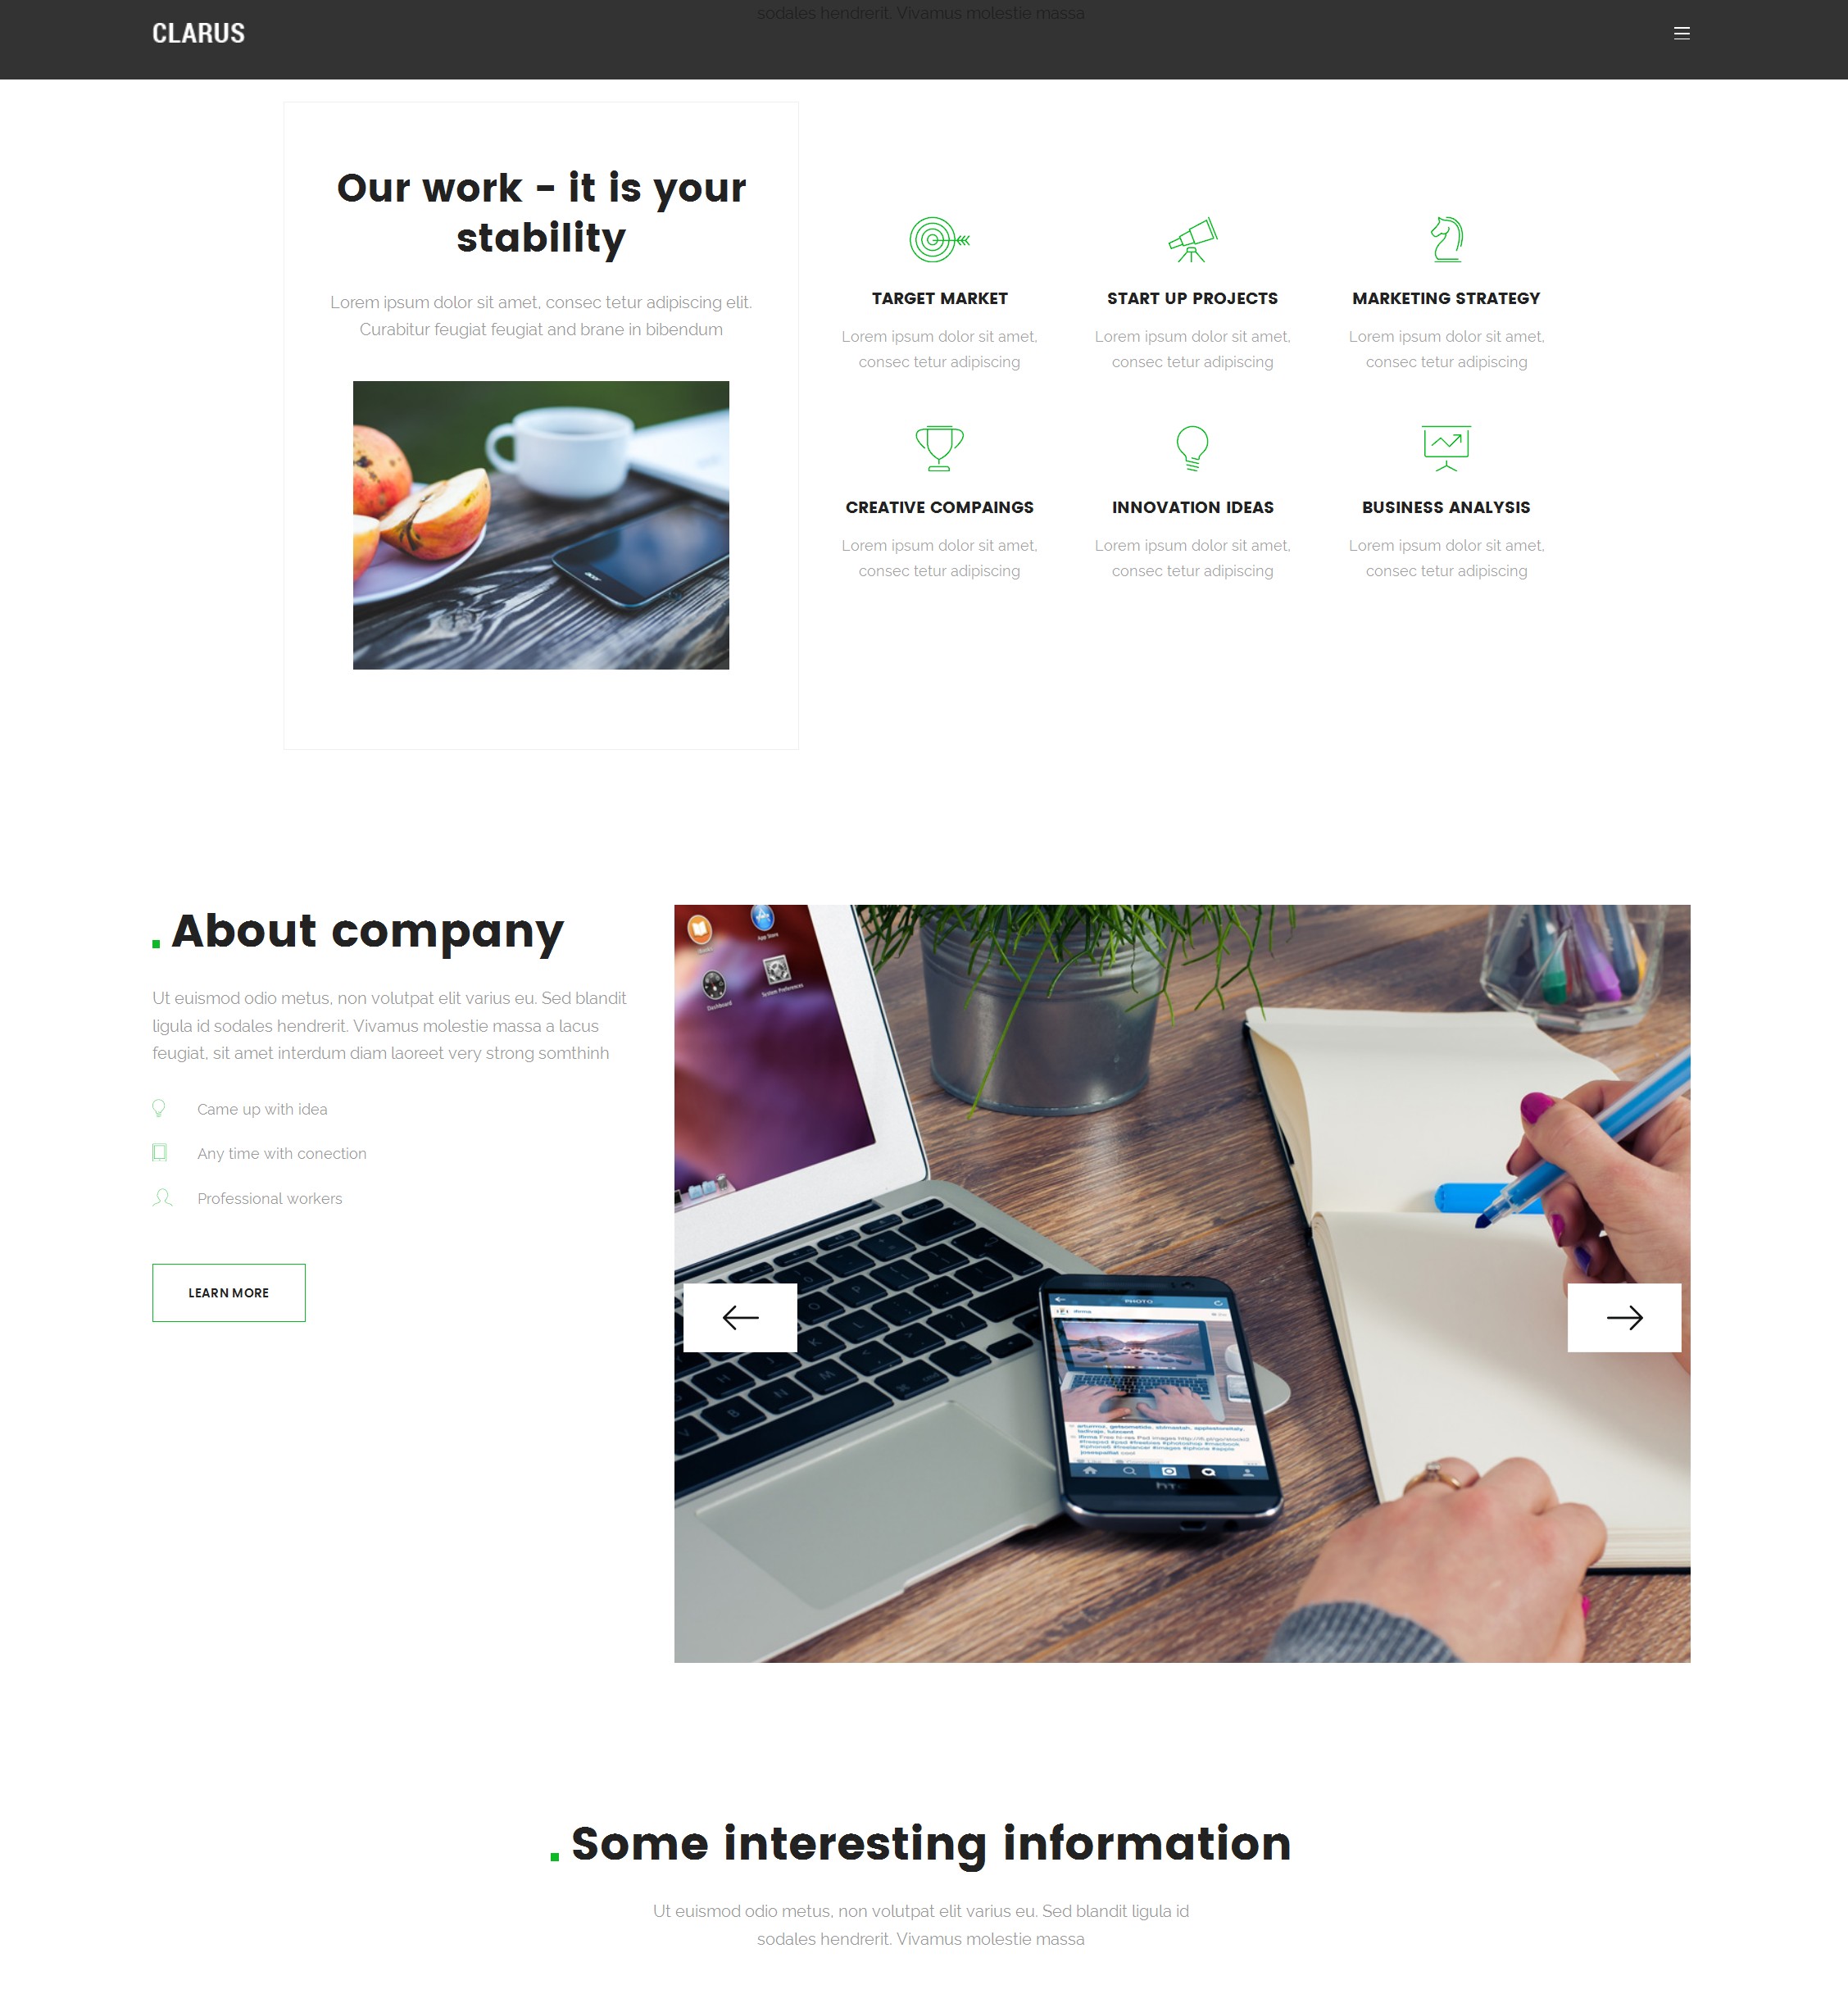Click the About Company lightbulb list icon
Image resolution: width=1848 pixels, height=1994 pixels.
[x=160, y=1108]
